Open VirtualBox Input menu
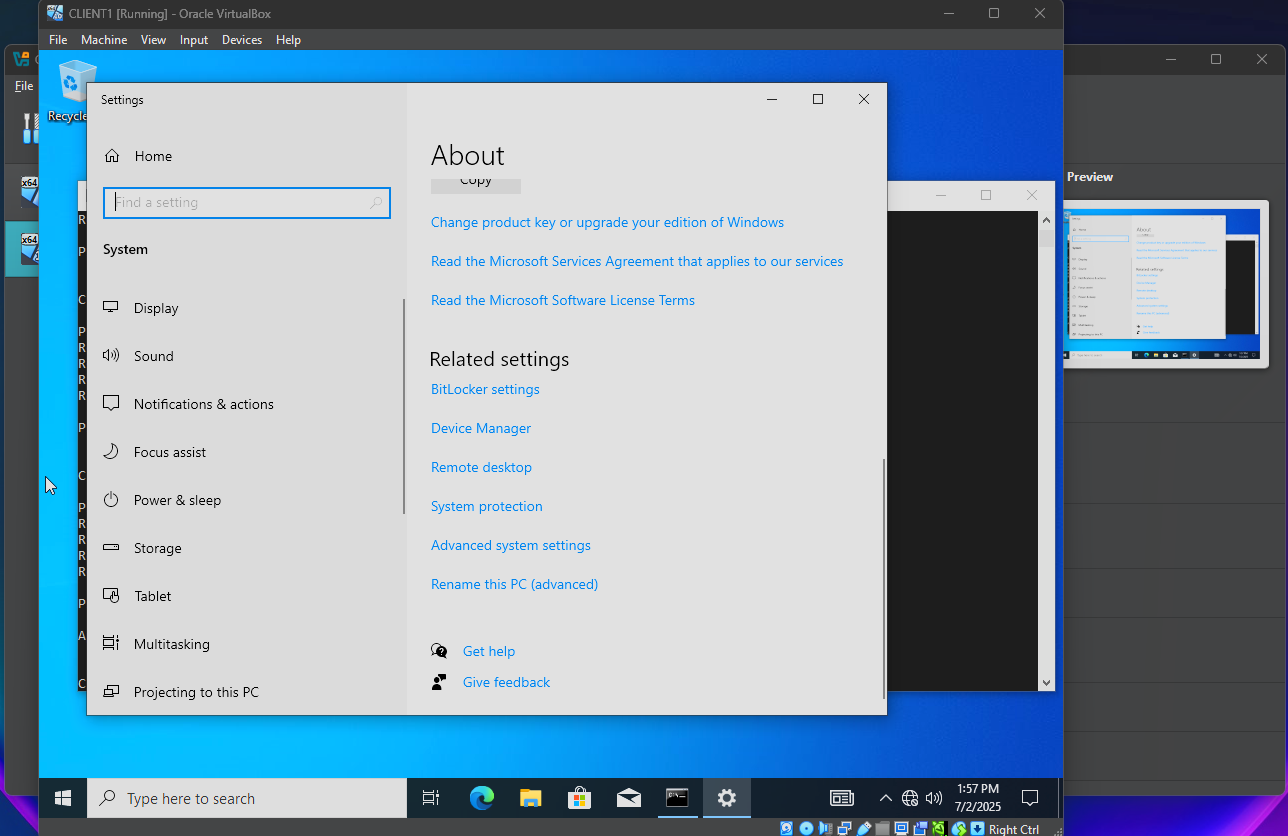This screenshot has width=1288, height=836. pos(194,40)
